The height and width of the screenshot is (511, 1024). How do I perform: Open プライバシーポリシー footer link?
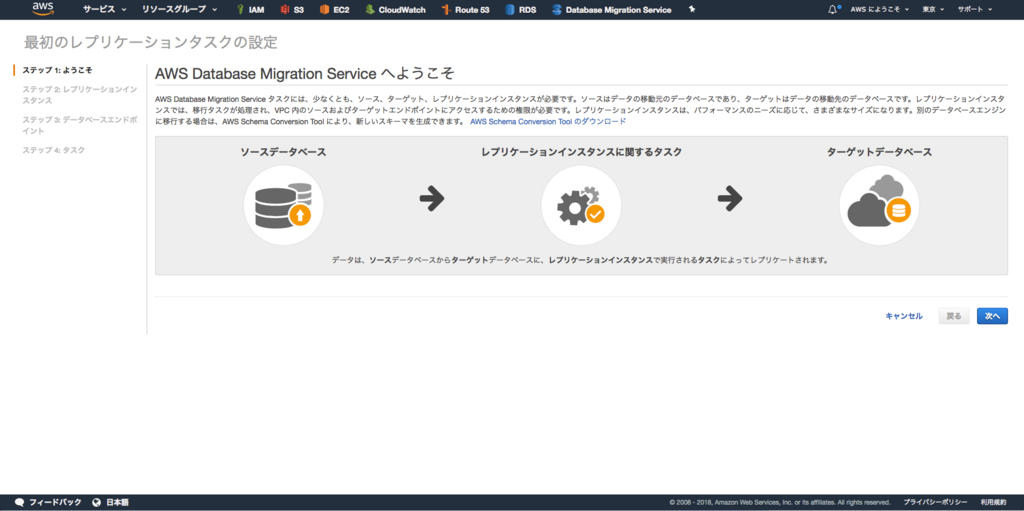935,503
